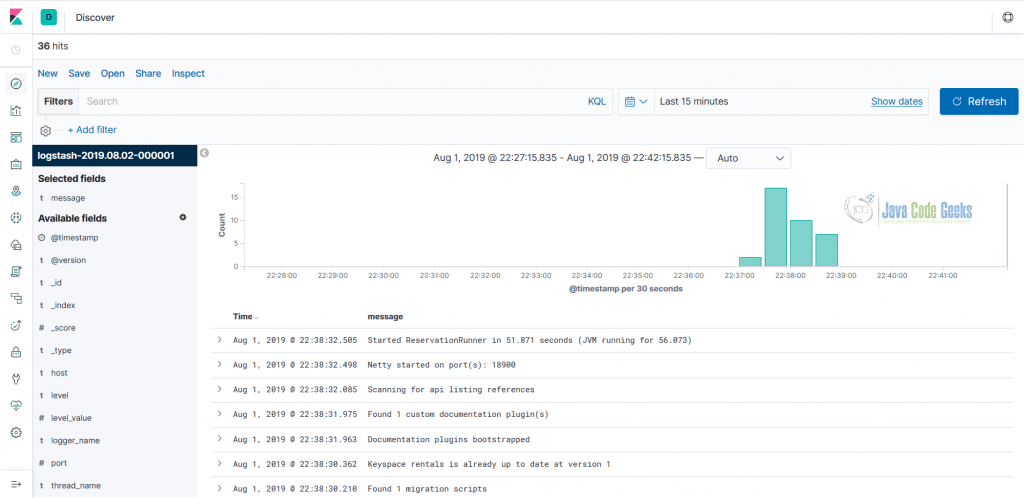Open the help menu icon
The image size is (1024, 498).
(x=1007, y=18)
